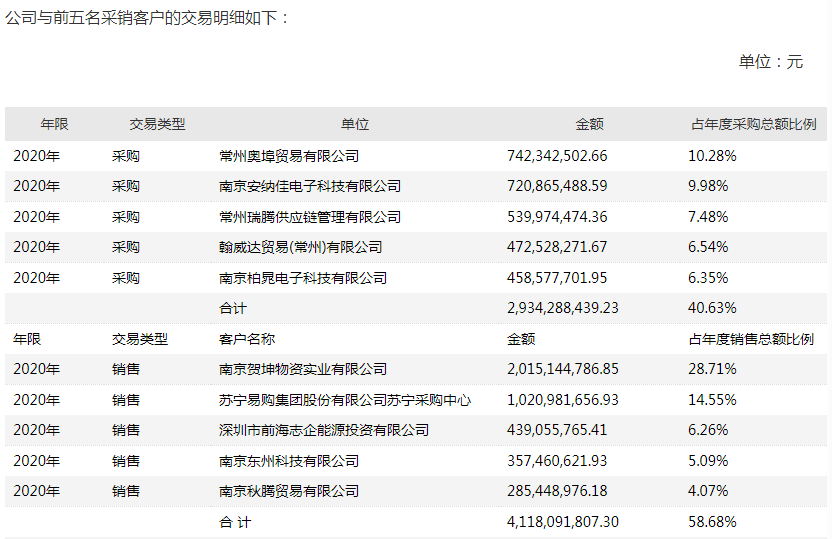The height and width of the screenshot is (539, 832).
Task: Select customer 南京秋腾贸易有限公司
Action: 289,491
